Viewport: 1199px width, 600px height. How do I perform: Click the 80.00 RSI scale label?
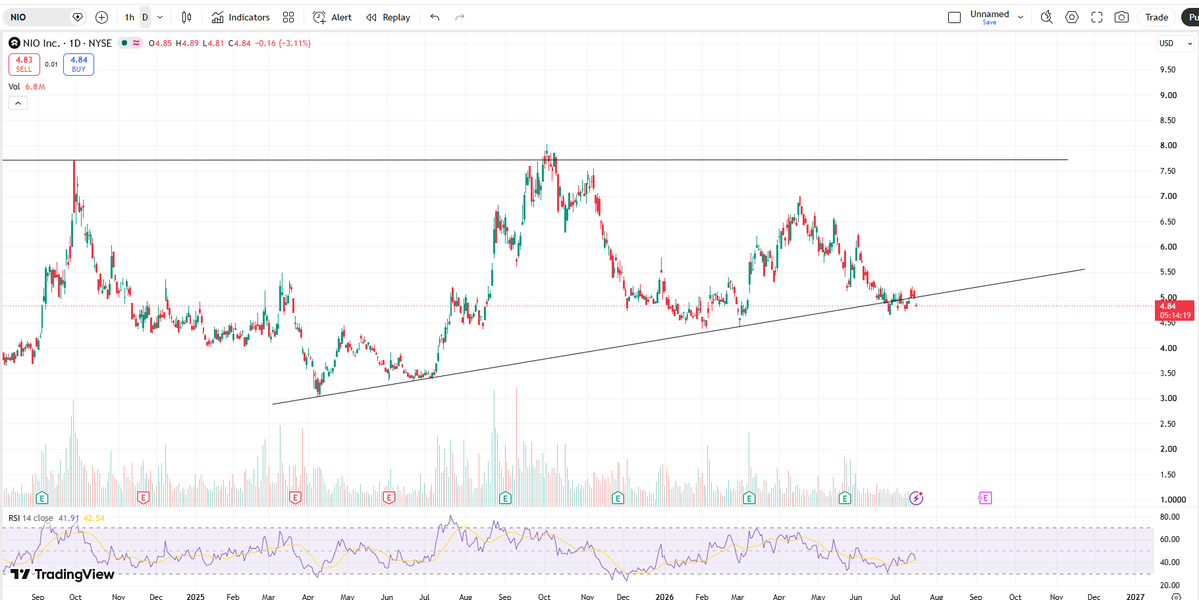pos(1168,517)
